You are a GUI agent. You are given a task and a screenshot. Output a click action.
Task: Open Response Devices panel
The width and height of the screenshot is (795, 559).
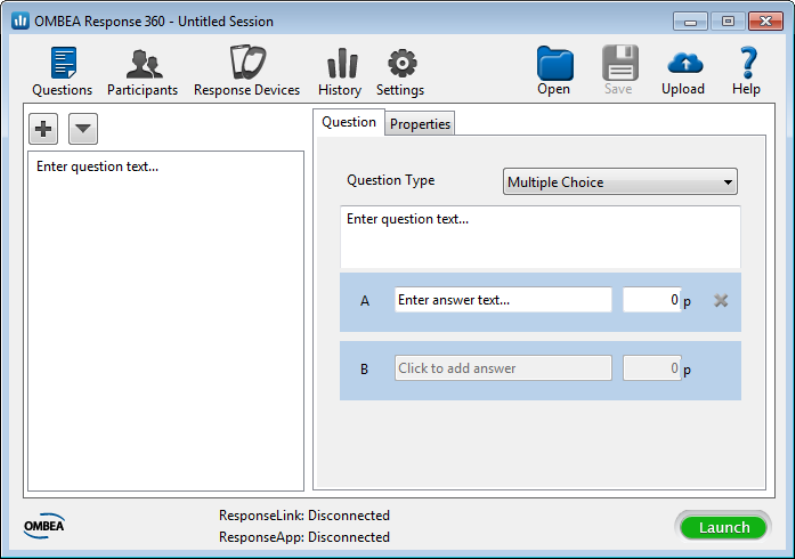[x=247, y=71]
